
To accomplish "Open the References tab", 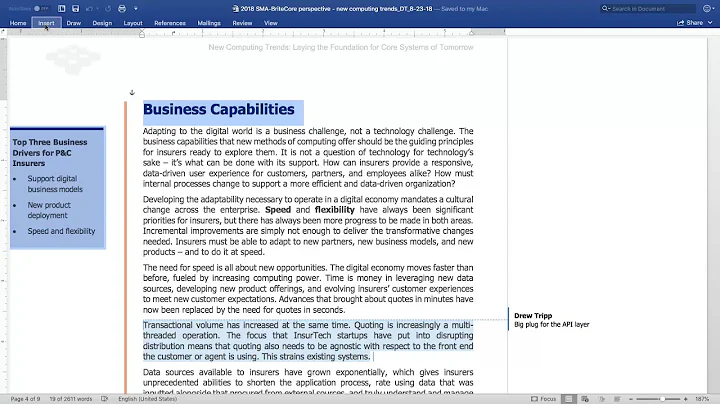I will click(x=170, y=23).
